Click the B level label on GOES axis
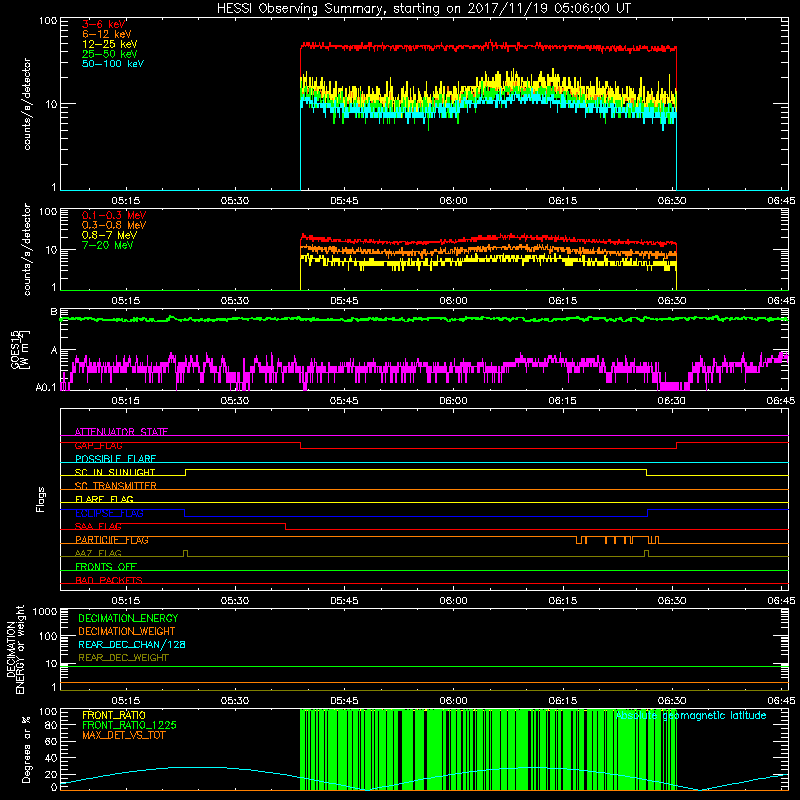The height and width of the screenshot is (800, 800). 54,312
